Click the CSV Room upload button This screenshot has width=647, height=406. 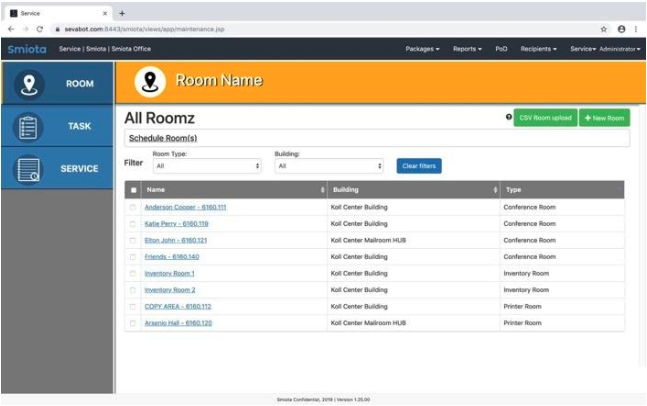coord(545,118)
